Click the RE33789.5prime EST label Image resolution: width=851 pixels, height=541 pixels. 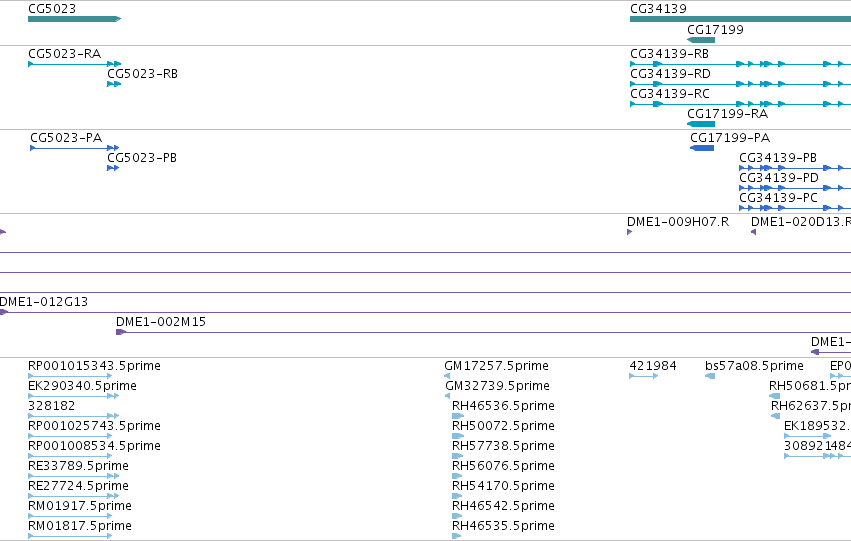(78, 466)
